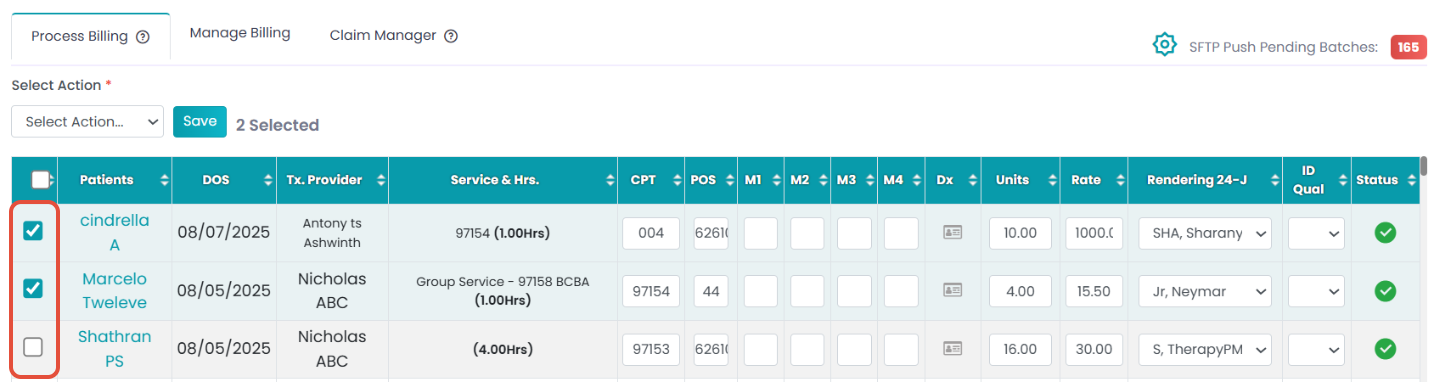Check the Shathran PS row checkbox
This screenshot has width=1434, height=382.
click(x=33, y=347)
